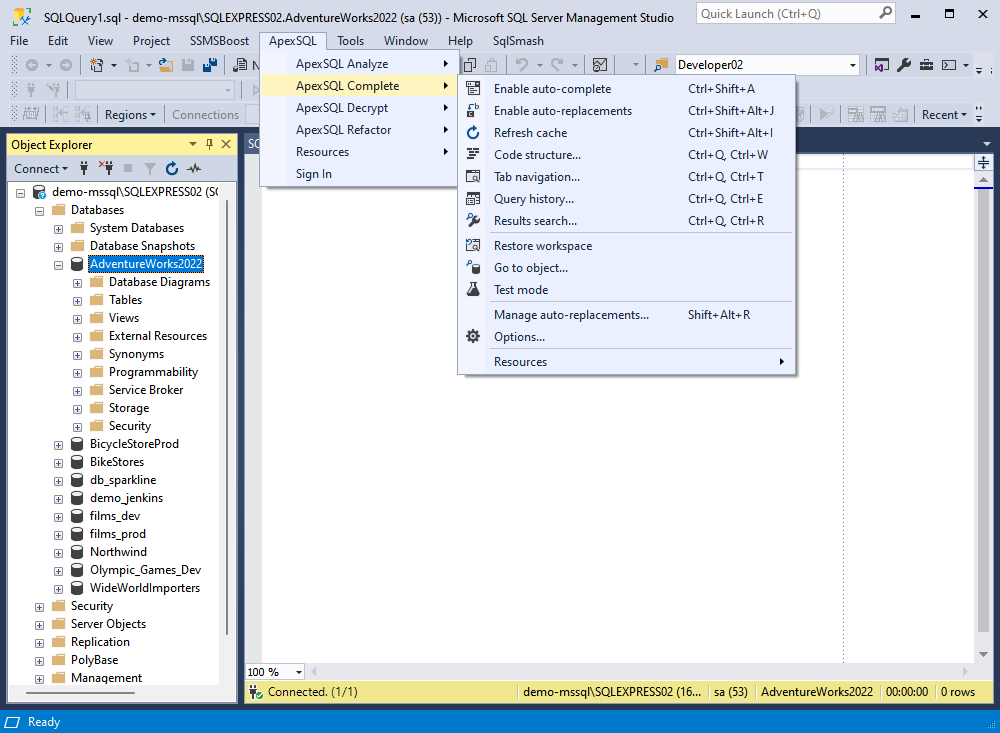Open the Recent dropdown

coord(944,115)
